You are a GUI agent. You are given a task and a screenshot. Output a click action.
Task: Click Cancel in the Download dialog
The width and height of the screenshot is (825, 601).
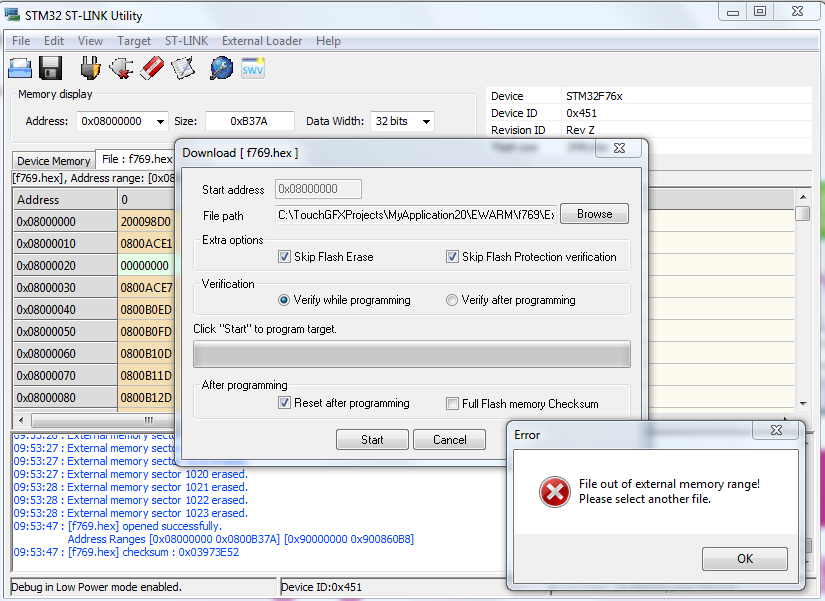click(x=449, y=440)
